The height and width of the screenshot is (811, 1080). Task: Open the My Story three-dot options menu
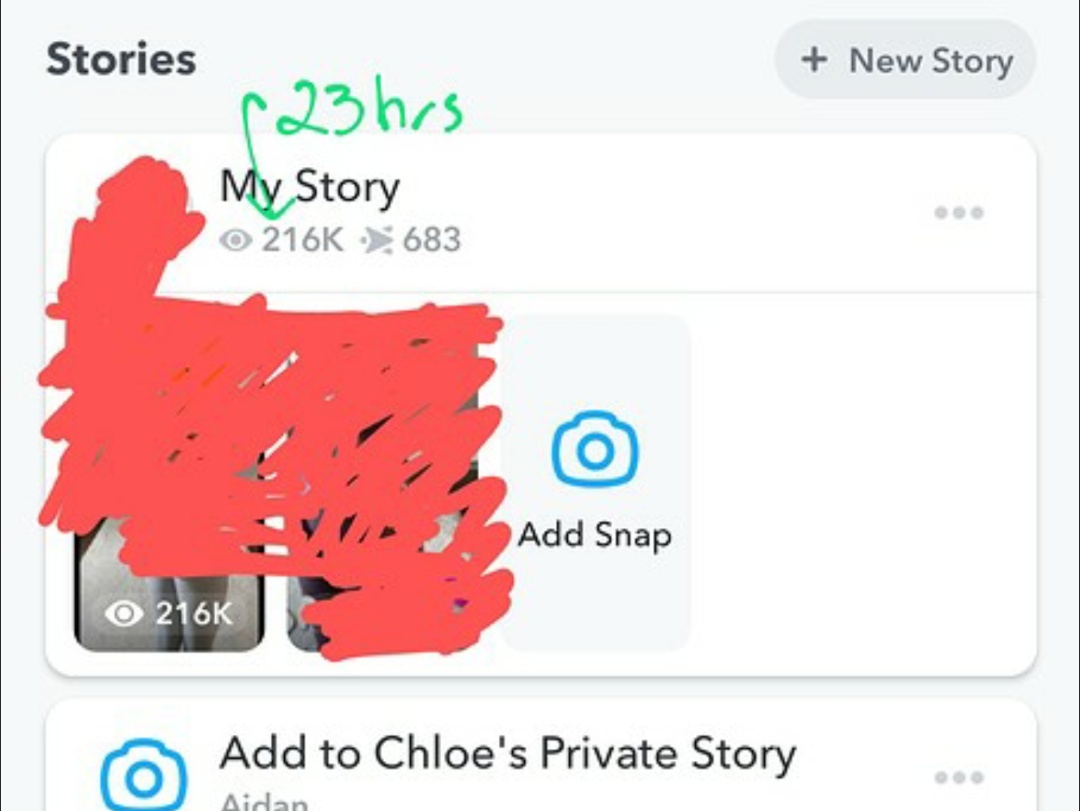click(959, 212)
